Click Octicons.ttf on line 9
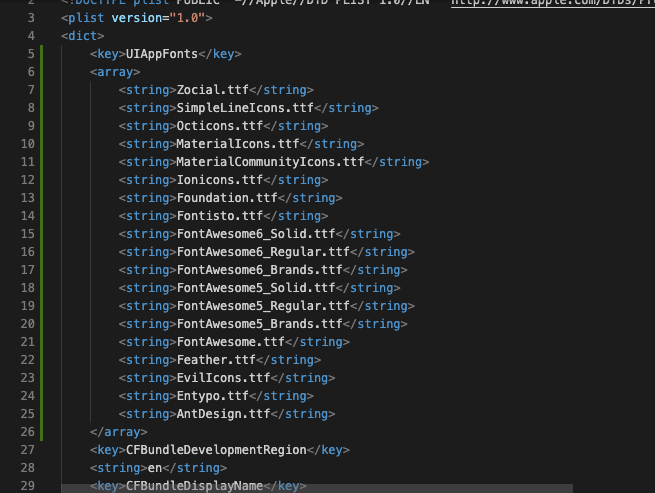Screen dimensions: 655x493 220,126
